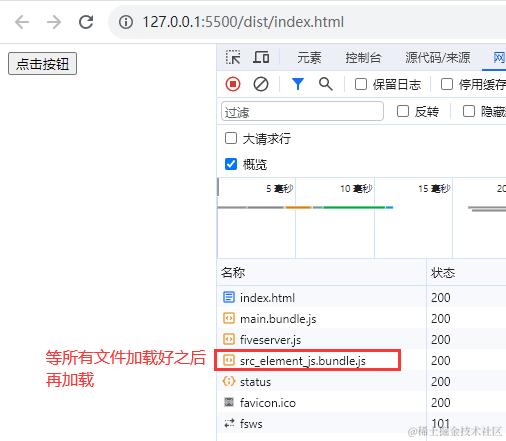Click the script icon beside src_element_js.bundle.js
Screen dimensions: 506x441
coord(229,360)
